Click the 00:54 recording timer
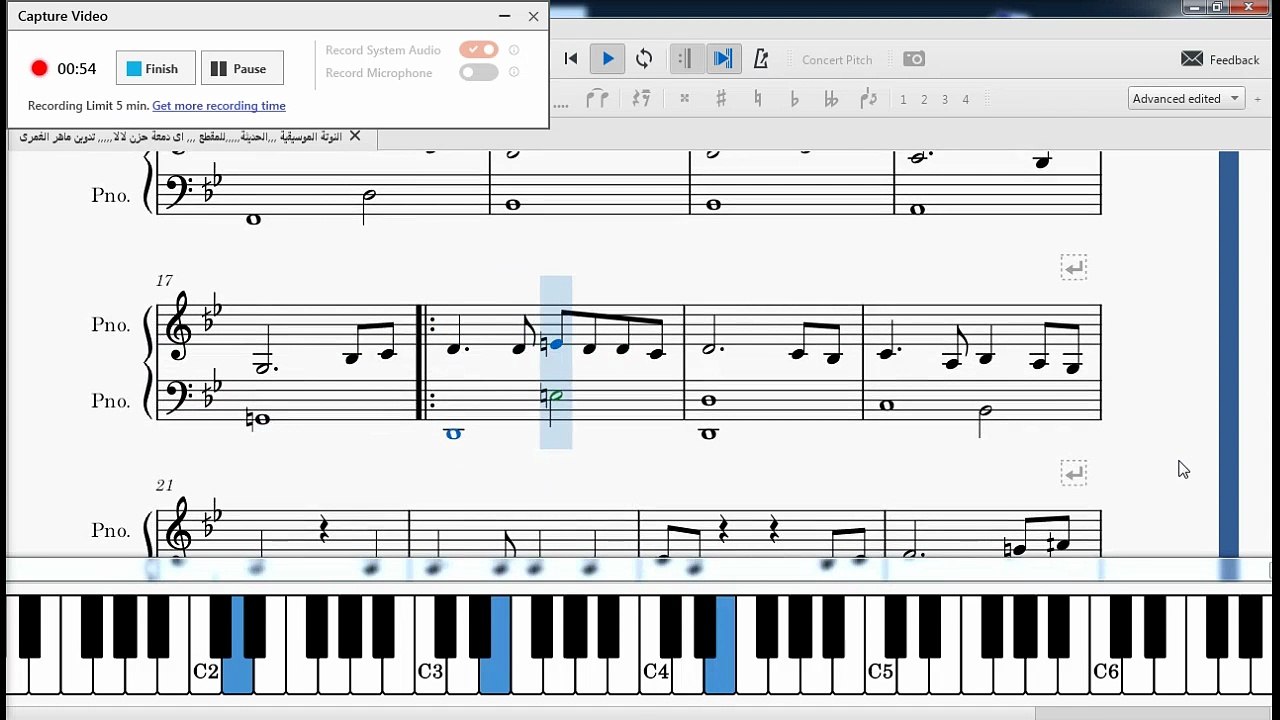 click(x=77, y=69)
